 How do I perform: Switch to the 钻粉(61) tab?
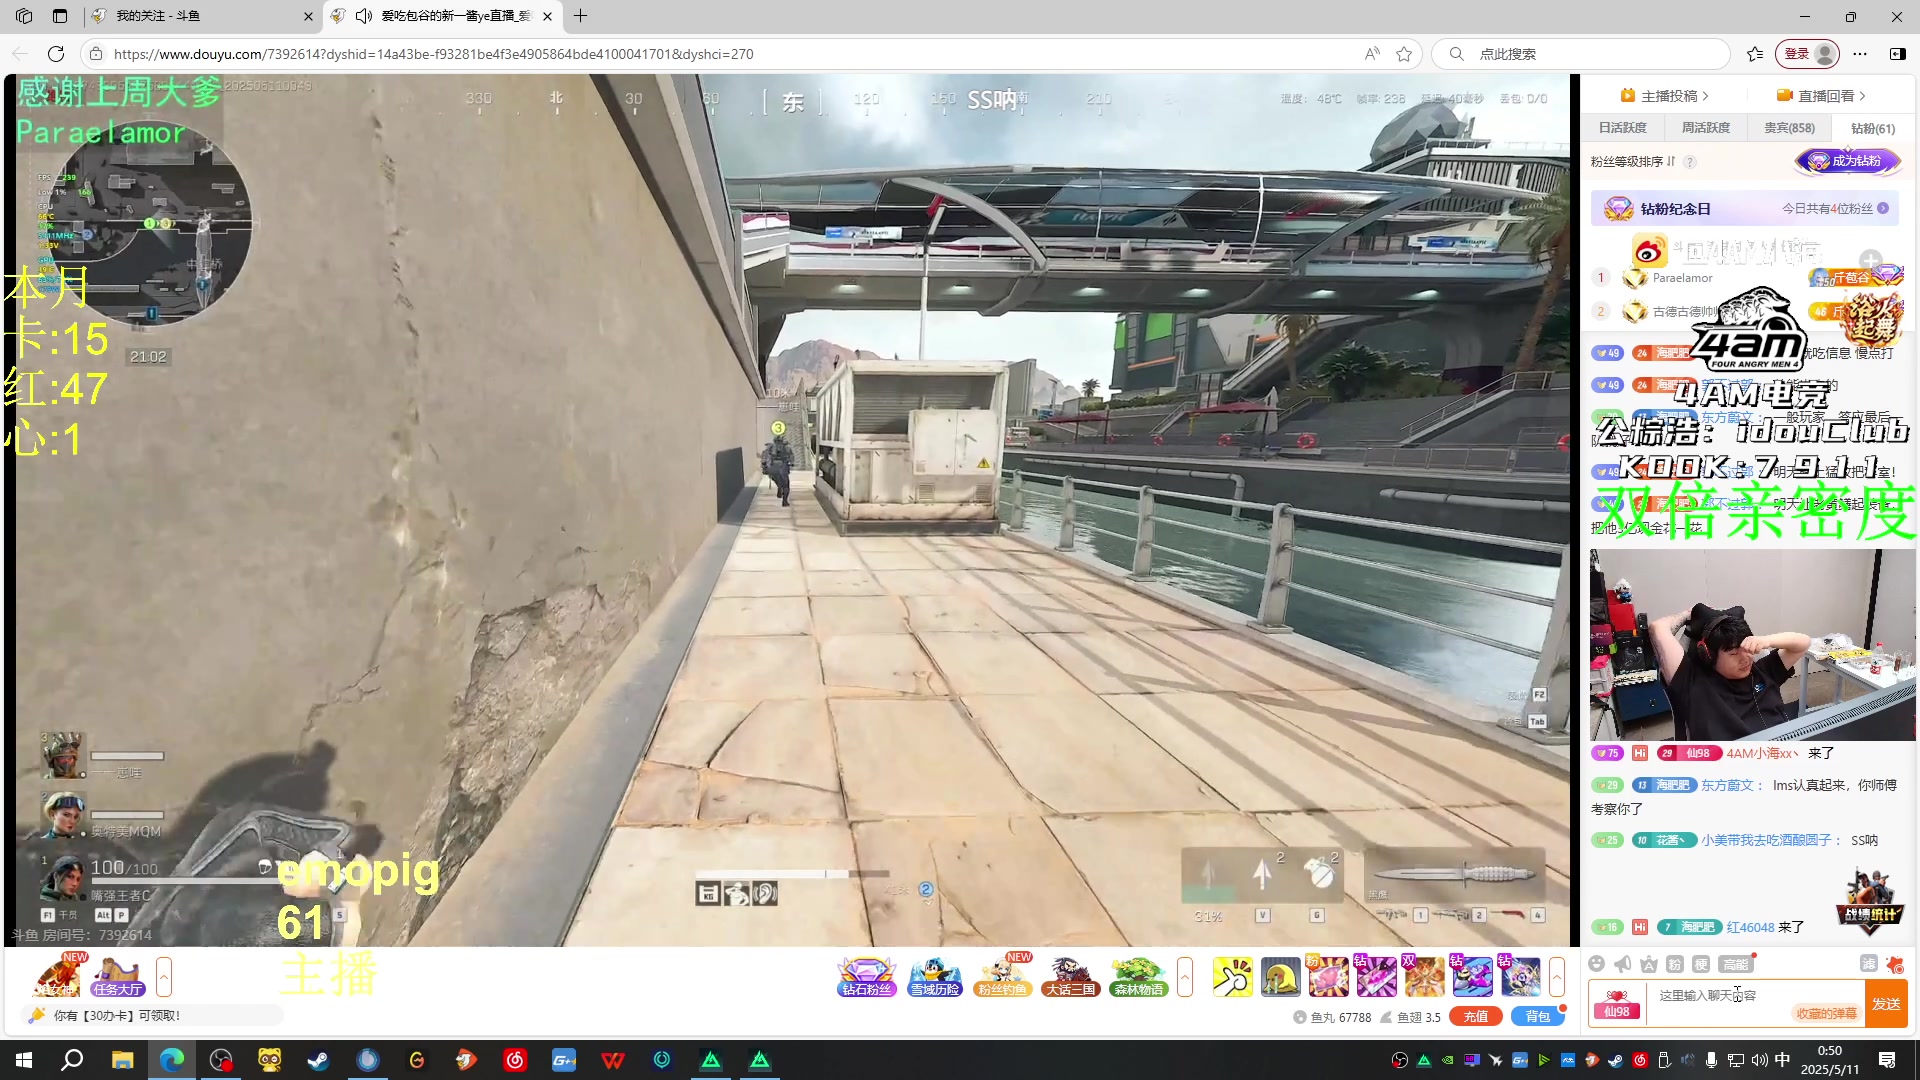[x=1872, y=128]
